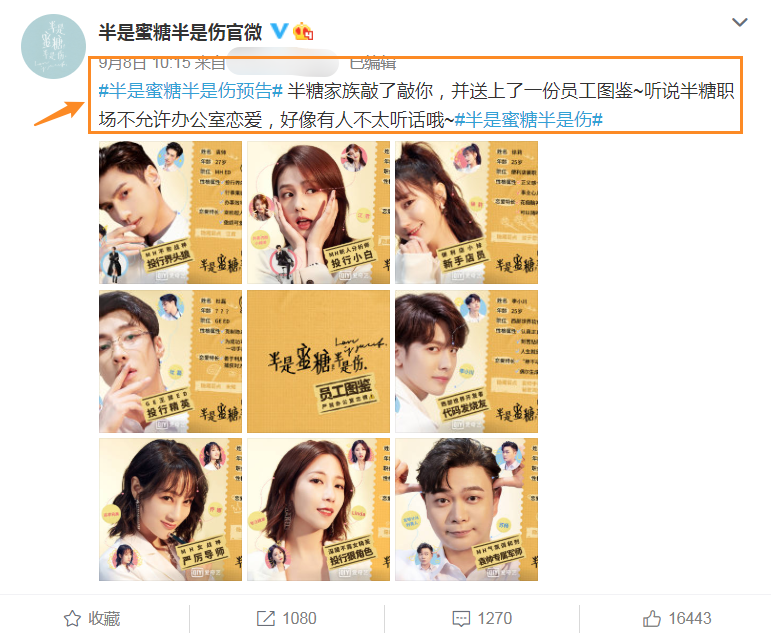
Task: Open the 投行界头狼 poster thumbnail
Action: [170, 212]
